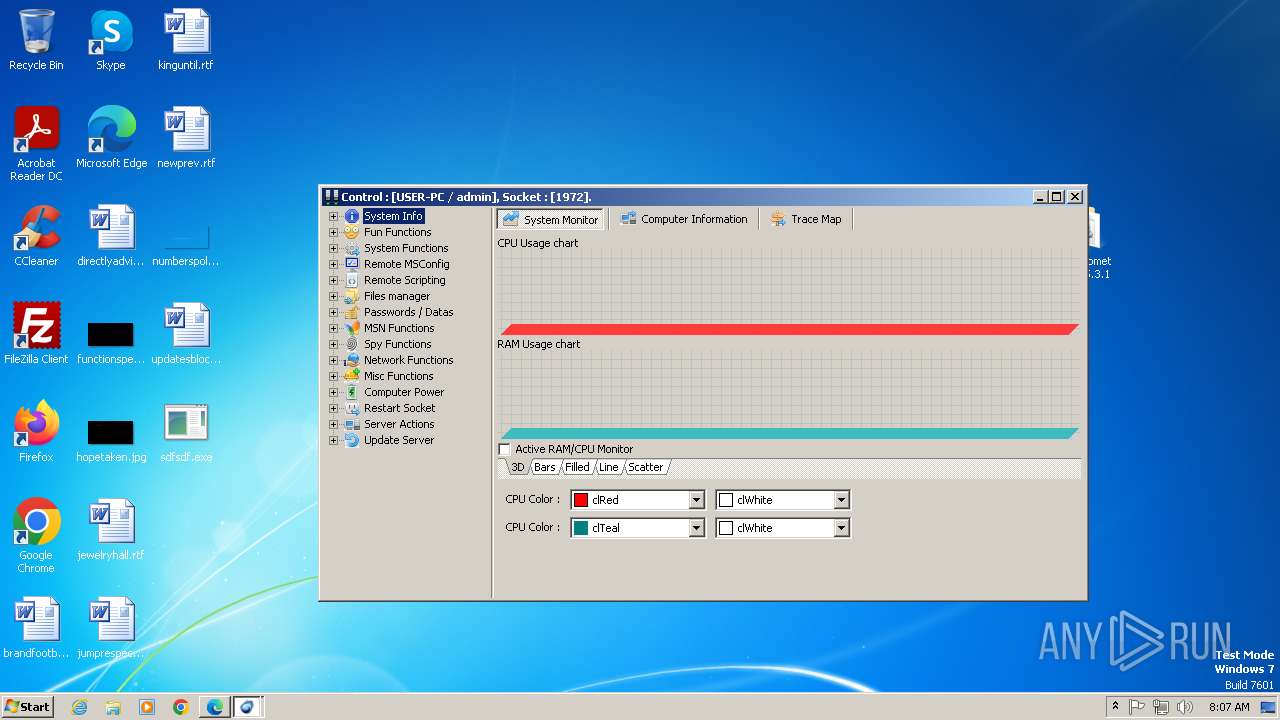Click the action center flag tray icon
Viewport: 1280px width, 720px height.
point(1137,707)
